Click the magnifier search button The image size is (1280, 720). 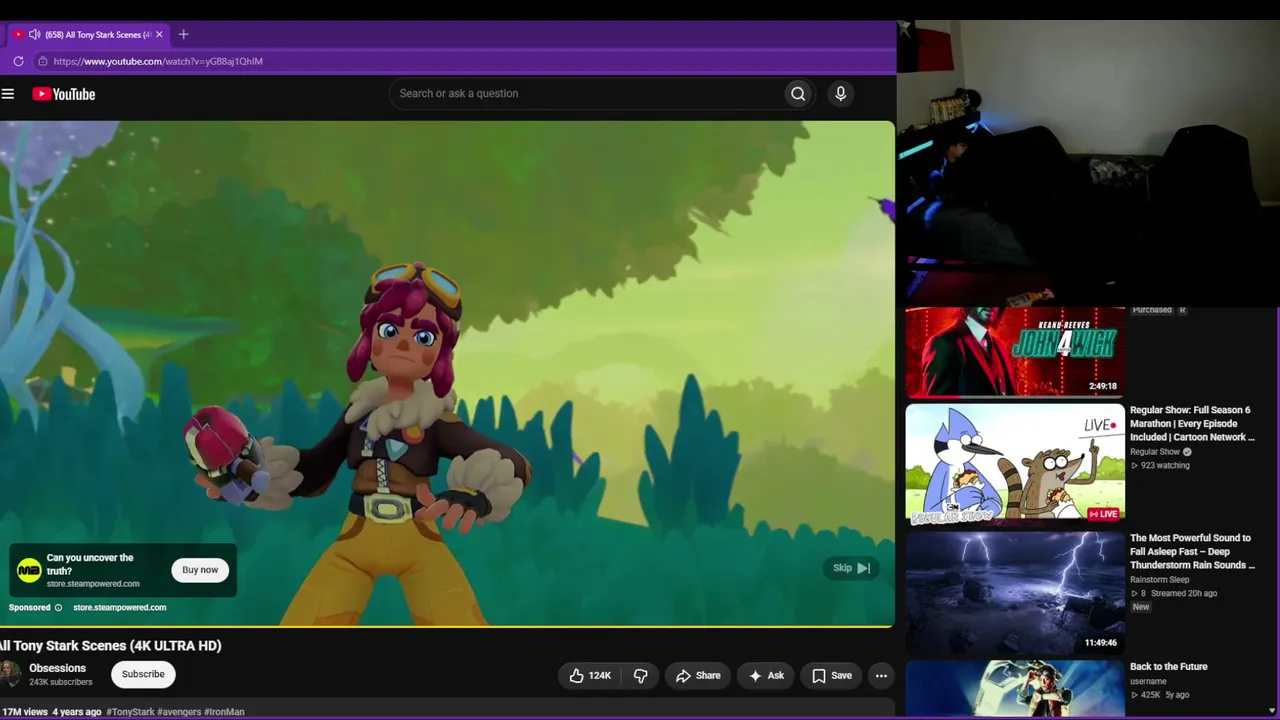tap(798, 94)
